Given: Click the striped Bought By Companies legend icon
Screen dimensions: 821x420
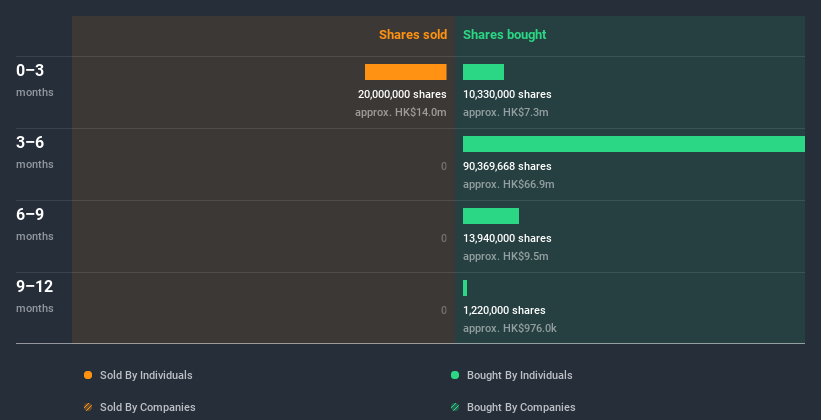Looking at the screenshot, I should coord(455,407).
